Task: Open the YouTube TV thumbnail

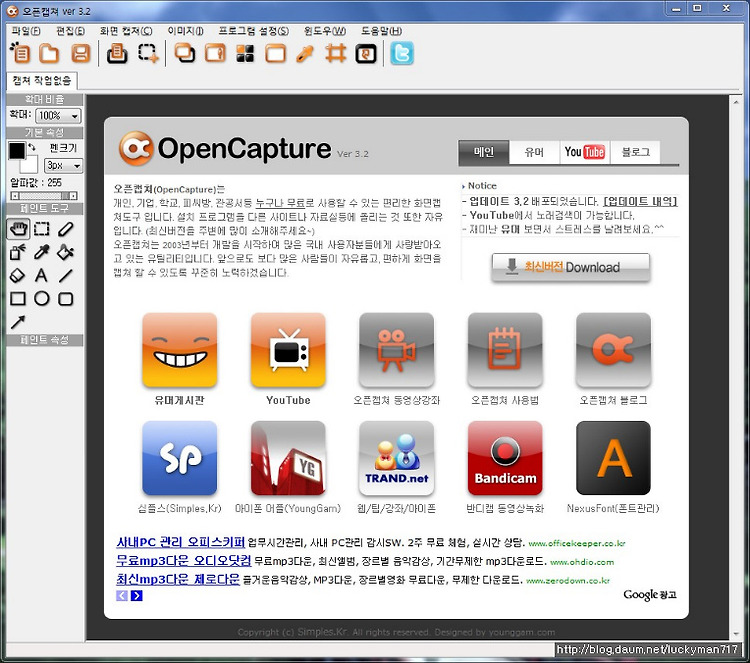Action: point(288,350)
